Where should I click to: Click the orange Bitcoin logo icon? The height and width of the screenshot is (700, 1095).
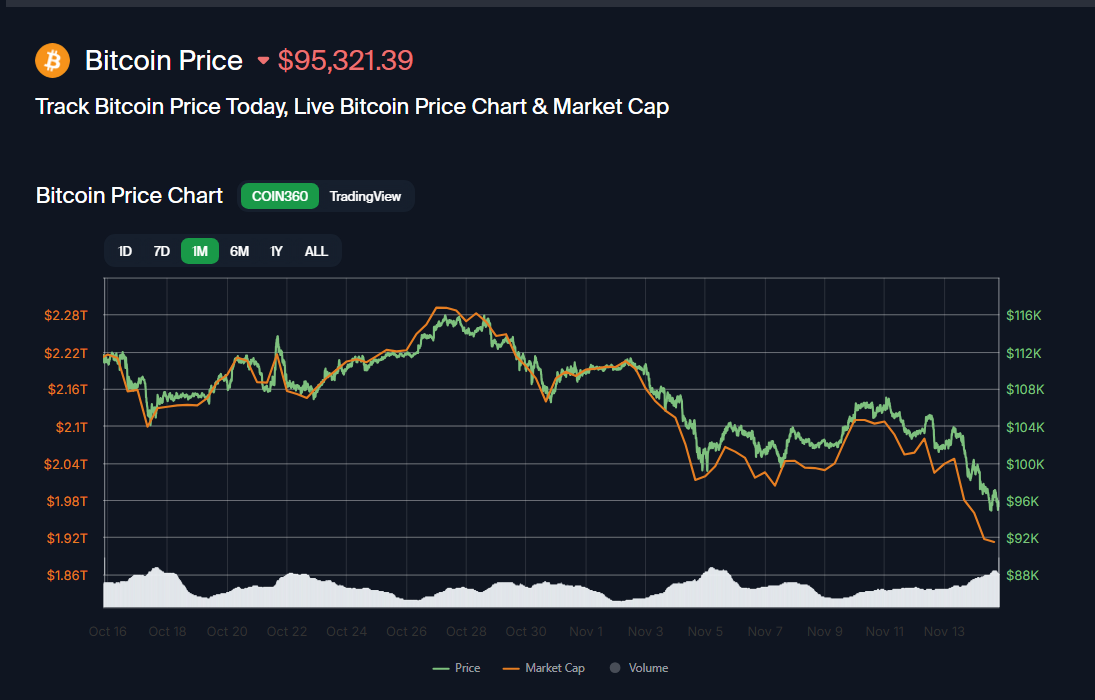(x=52, y=60)
